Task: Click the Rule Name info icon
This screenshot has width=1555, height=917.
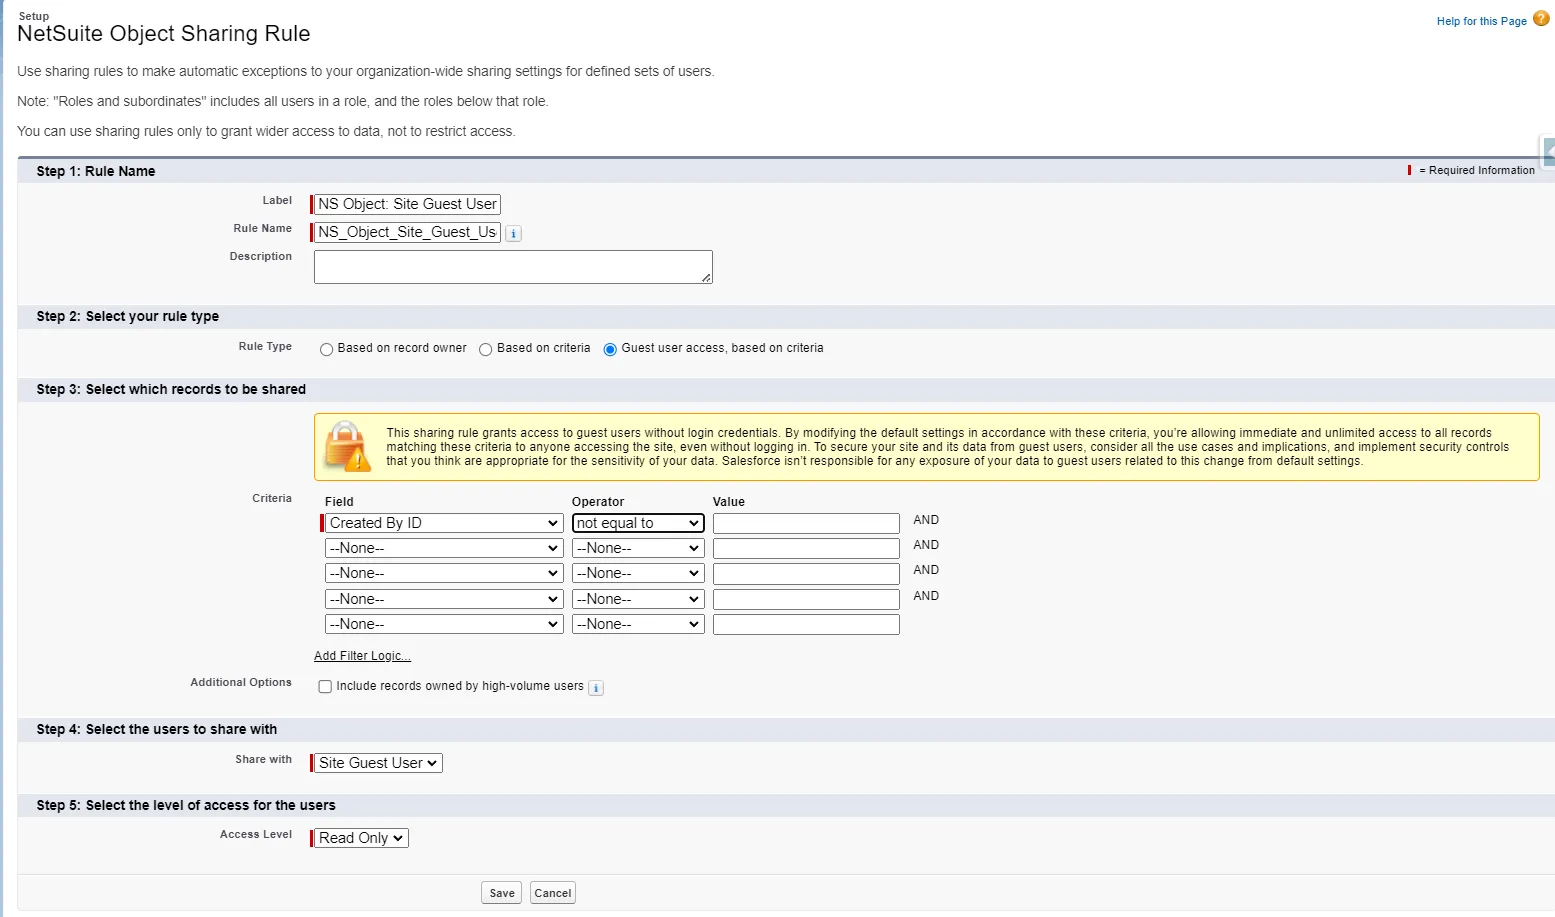Action: coord(513,233)
